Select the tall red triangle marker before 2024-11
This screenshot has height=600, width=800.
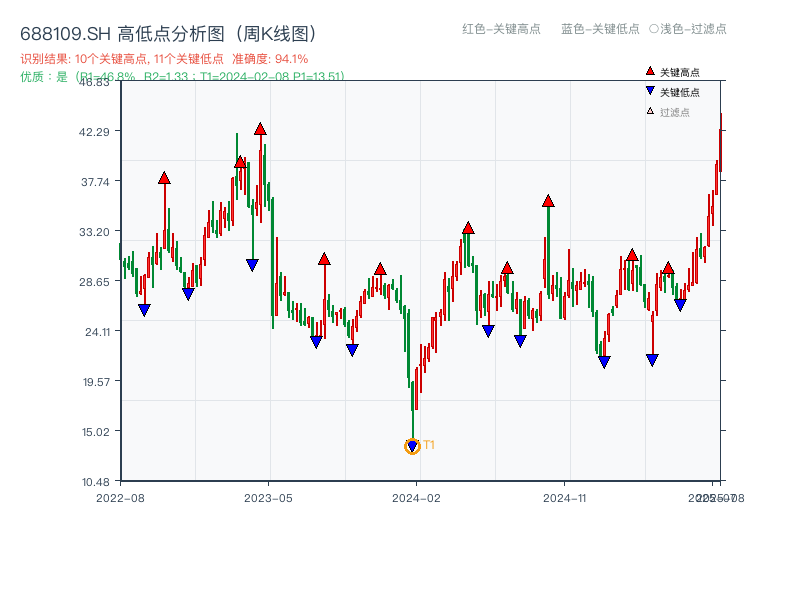pyautogui.click(x=546, y=200)
